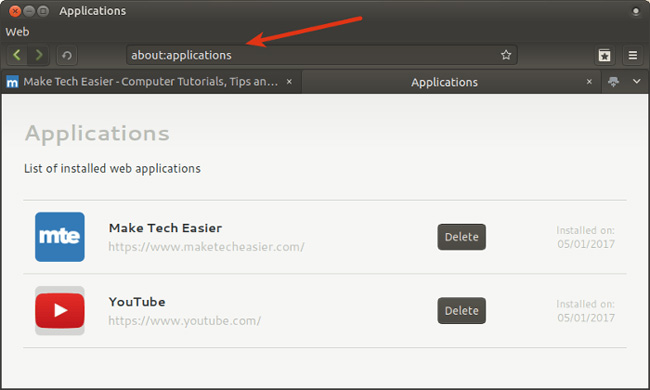650x390 pixels.
Task: Click the https://www.maketecheasier.com/ URL text
Action: tap(206, 247)
